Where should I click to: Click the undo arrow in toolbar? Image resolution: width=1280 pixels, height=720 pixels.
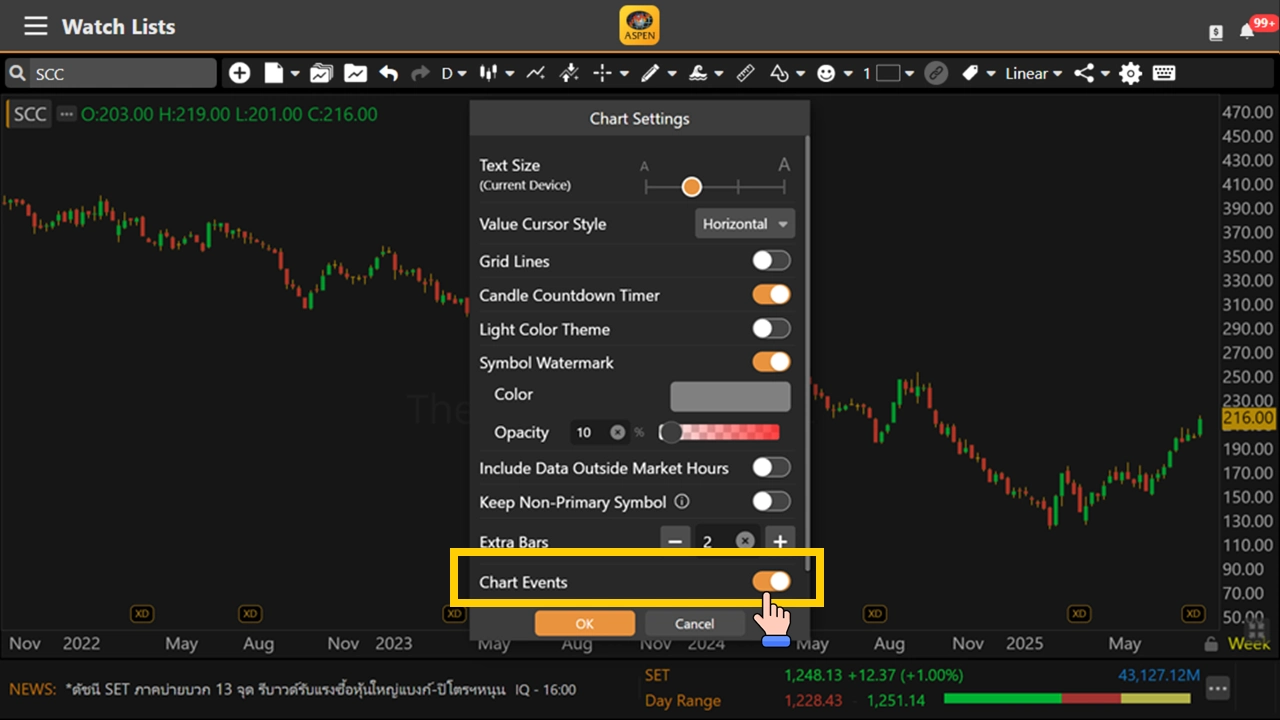pos(389,73)
